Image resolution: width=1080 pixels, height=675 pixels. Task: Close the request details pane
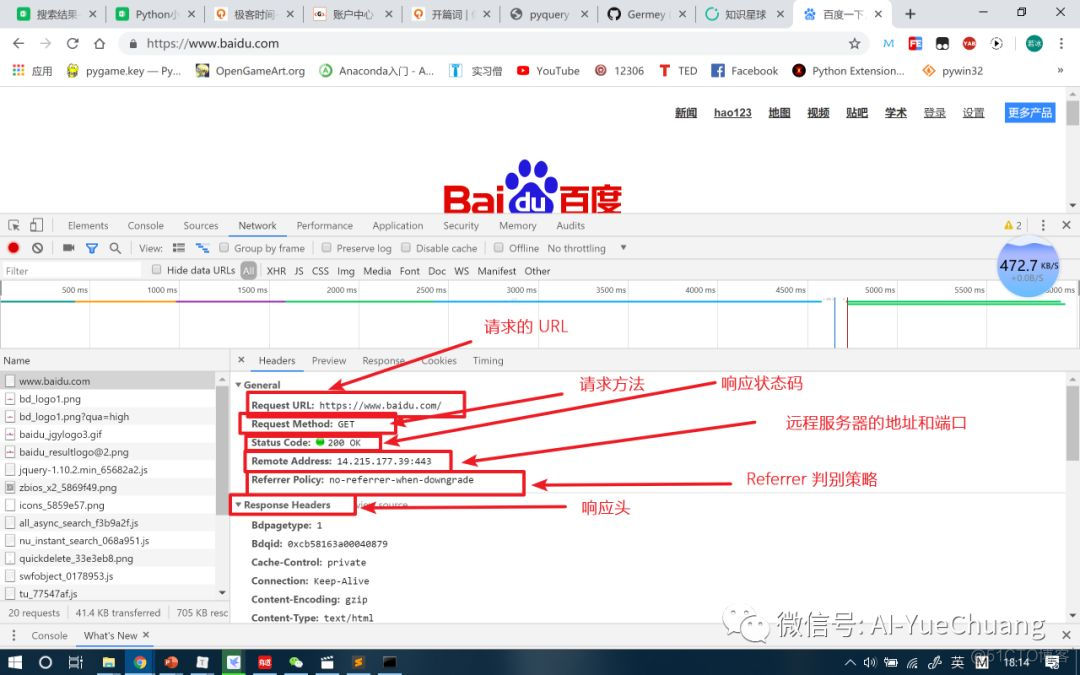241,360
